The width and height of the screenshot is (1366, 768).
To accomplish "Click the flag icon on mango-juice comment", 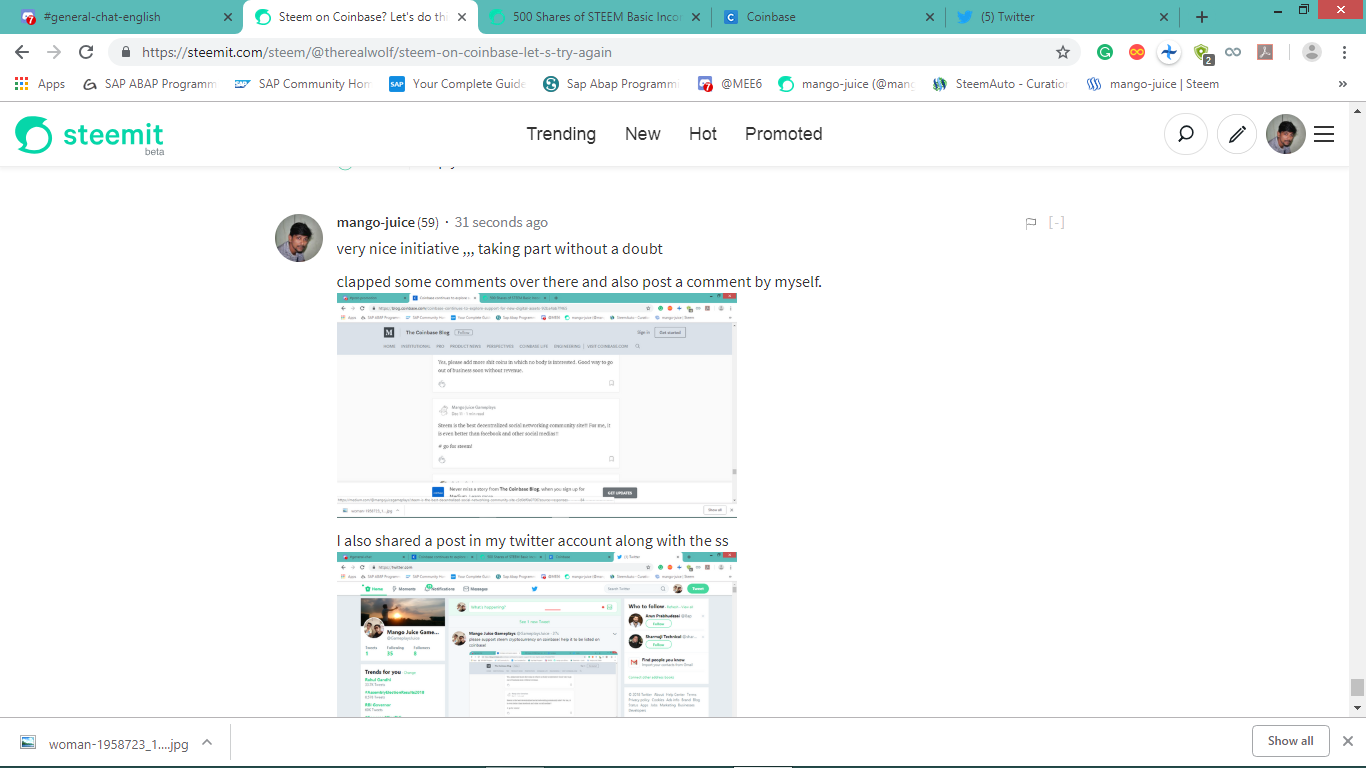I will pyautogui.click(x=1031, y=223).
